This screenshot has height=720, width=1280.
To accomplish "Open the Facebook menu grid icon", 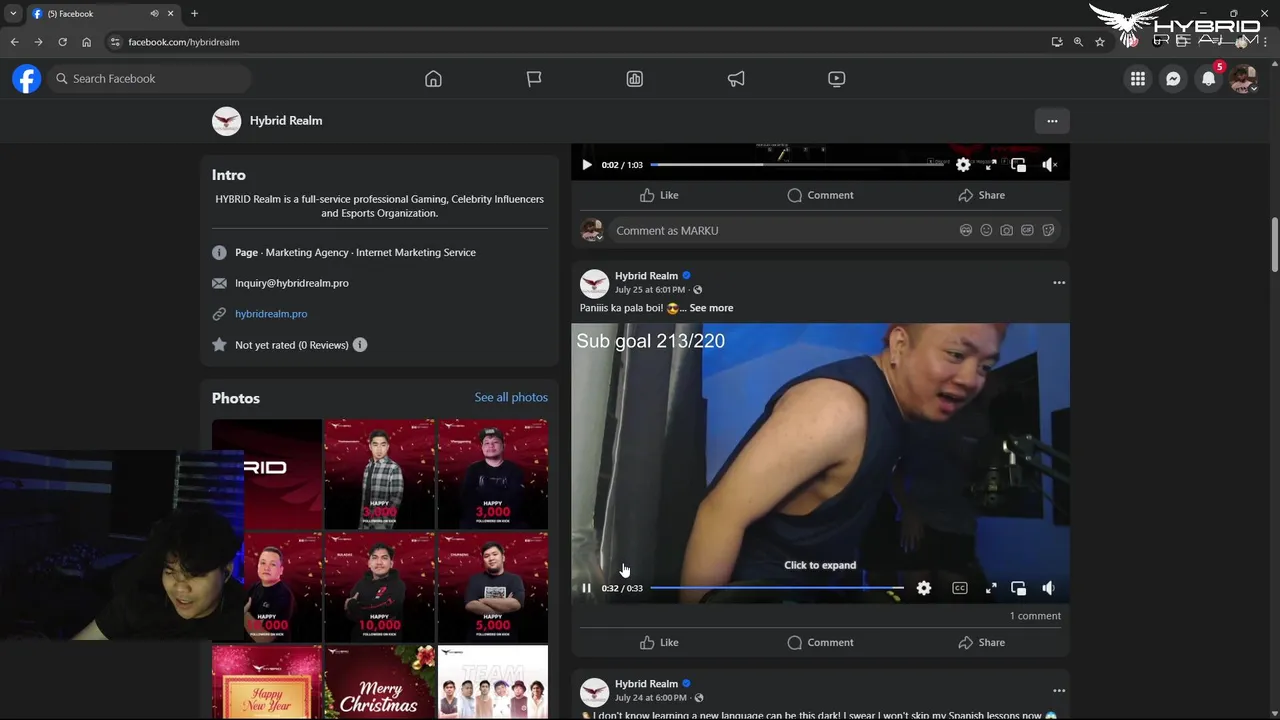I will [1138, 79].
